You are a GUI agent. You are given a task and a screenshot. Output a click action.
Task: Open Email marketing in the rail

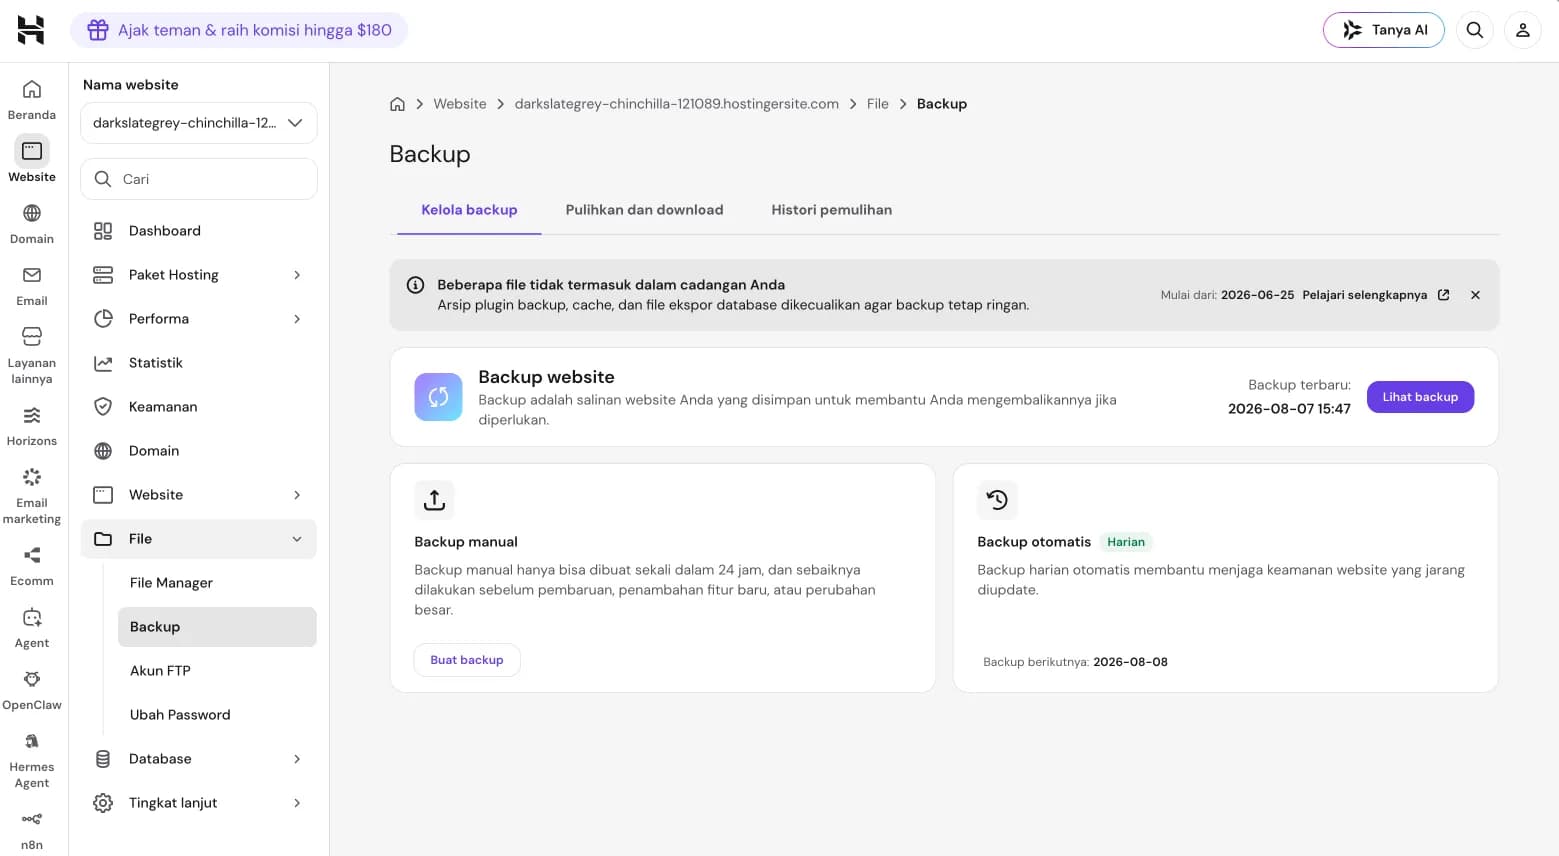coord(32,495)
